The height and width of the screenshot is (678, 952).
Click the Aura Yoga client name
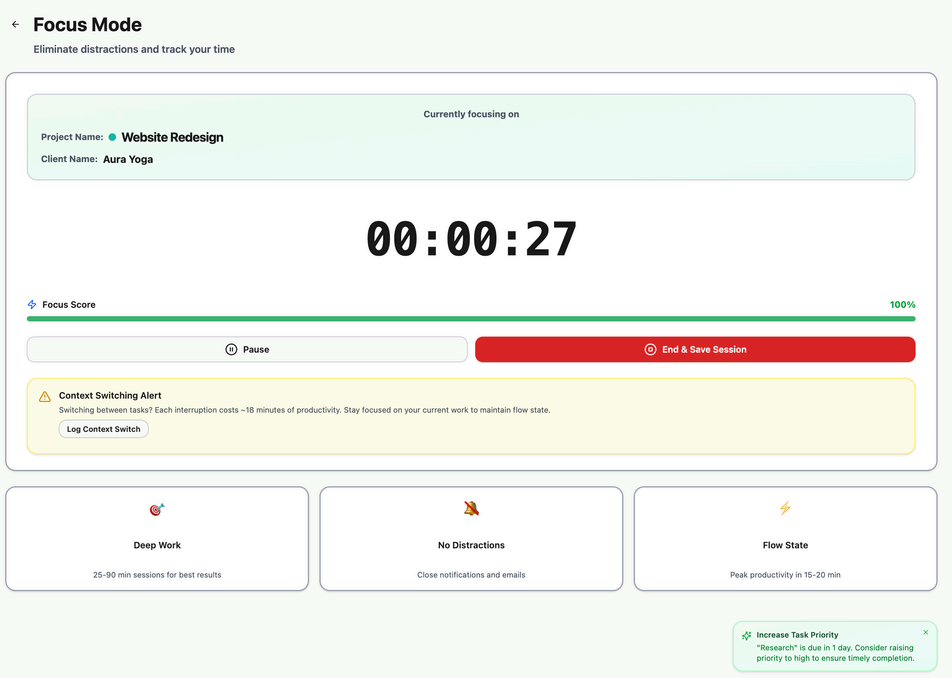pyautogui.click(x=128, y=160)
